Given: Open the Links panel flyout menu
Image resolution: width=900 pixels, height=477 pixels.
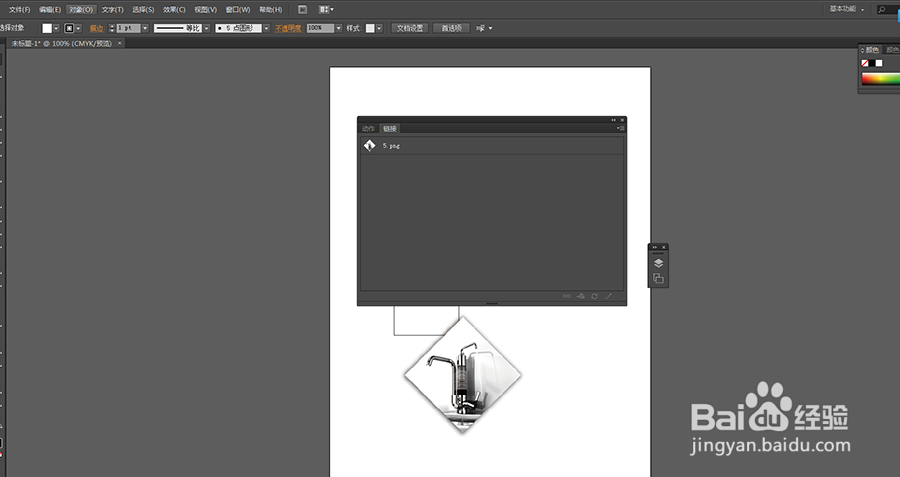Looking at the screenshot, I should pyautogui.click(x=621, y=128).
